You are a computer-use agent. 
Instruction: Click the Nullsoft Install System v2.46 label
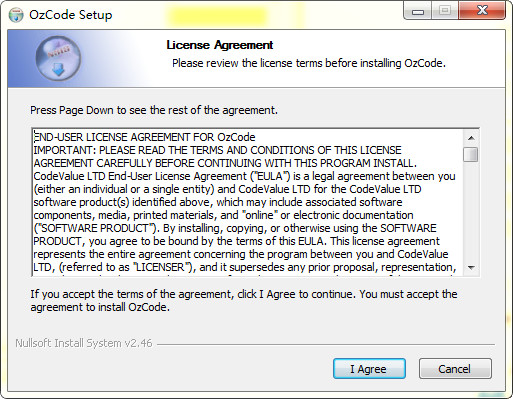pos(84,343)
